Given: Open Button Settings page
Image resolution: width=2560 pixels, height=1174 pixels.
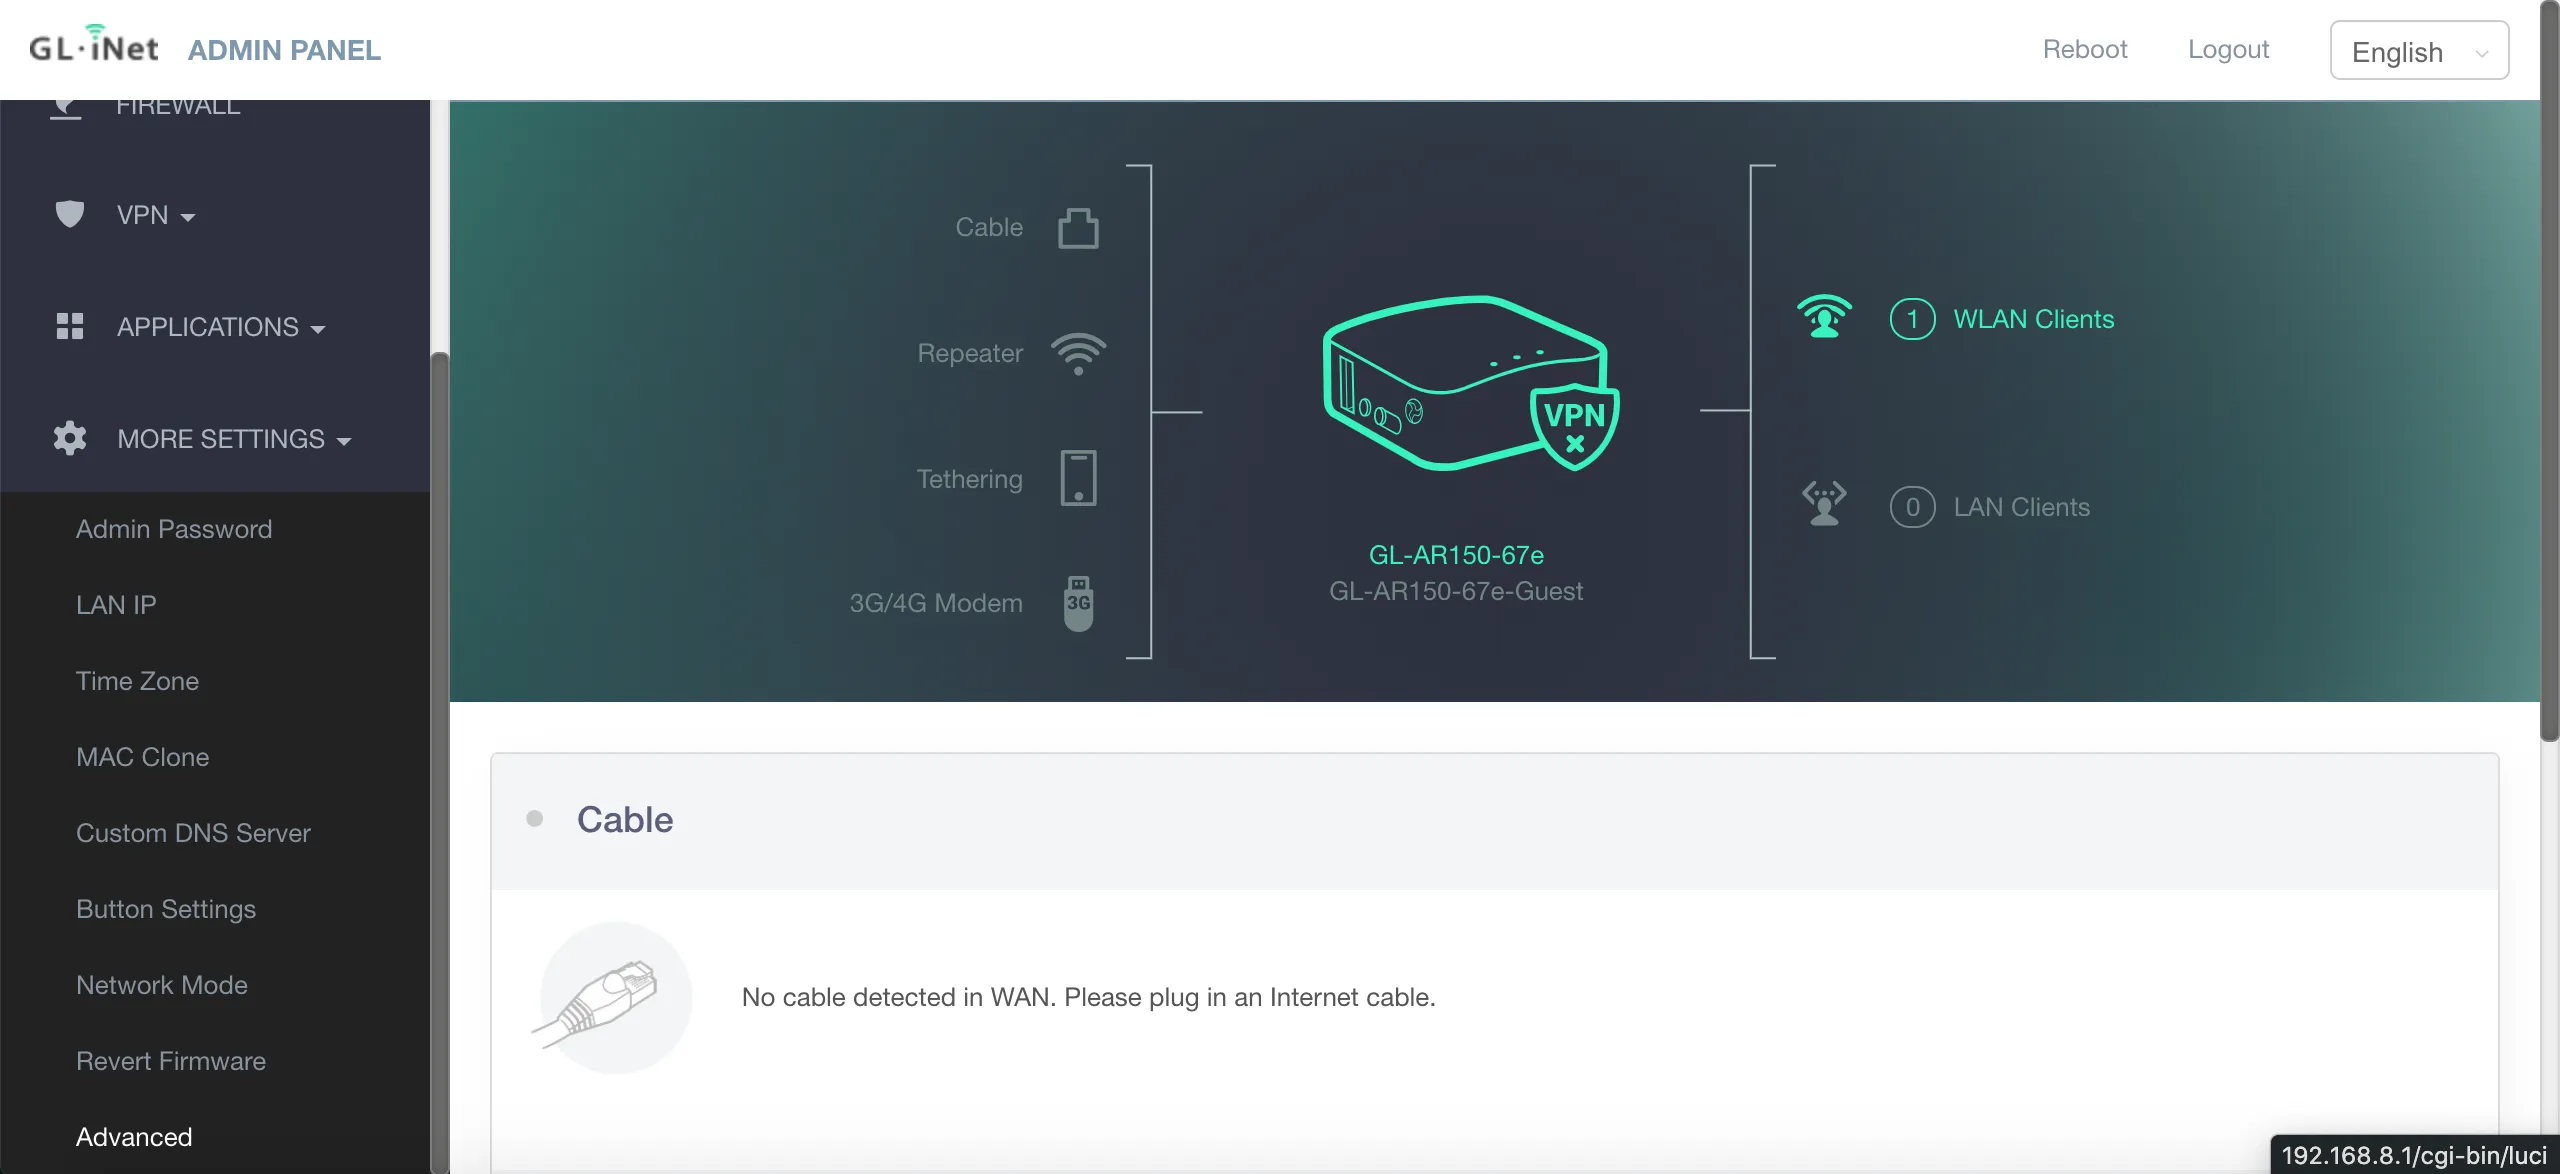Looking at the screenshot, I should coord(166,909).
